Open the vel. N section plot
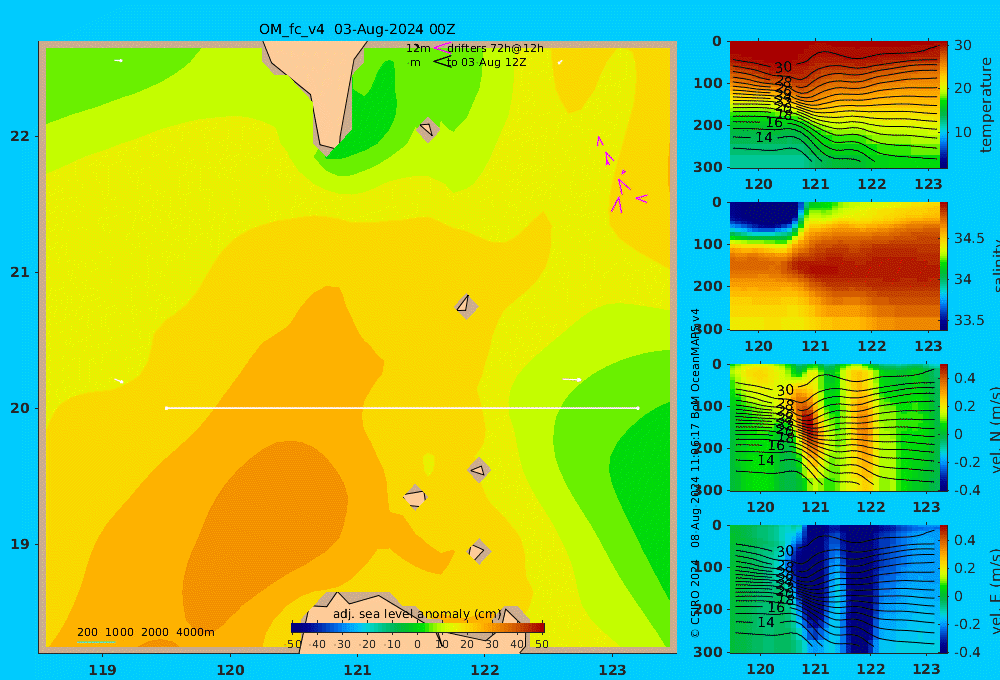The height and width of the screenshot is (680, 1000). tap(834, 427)
